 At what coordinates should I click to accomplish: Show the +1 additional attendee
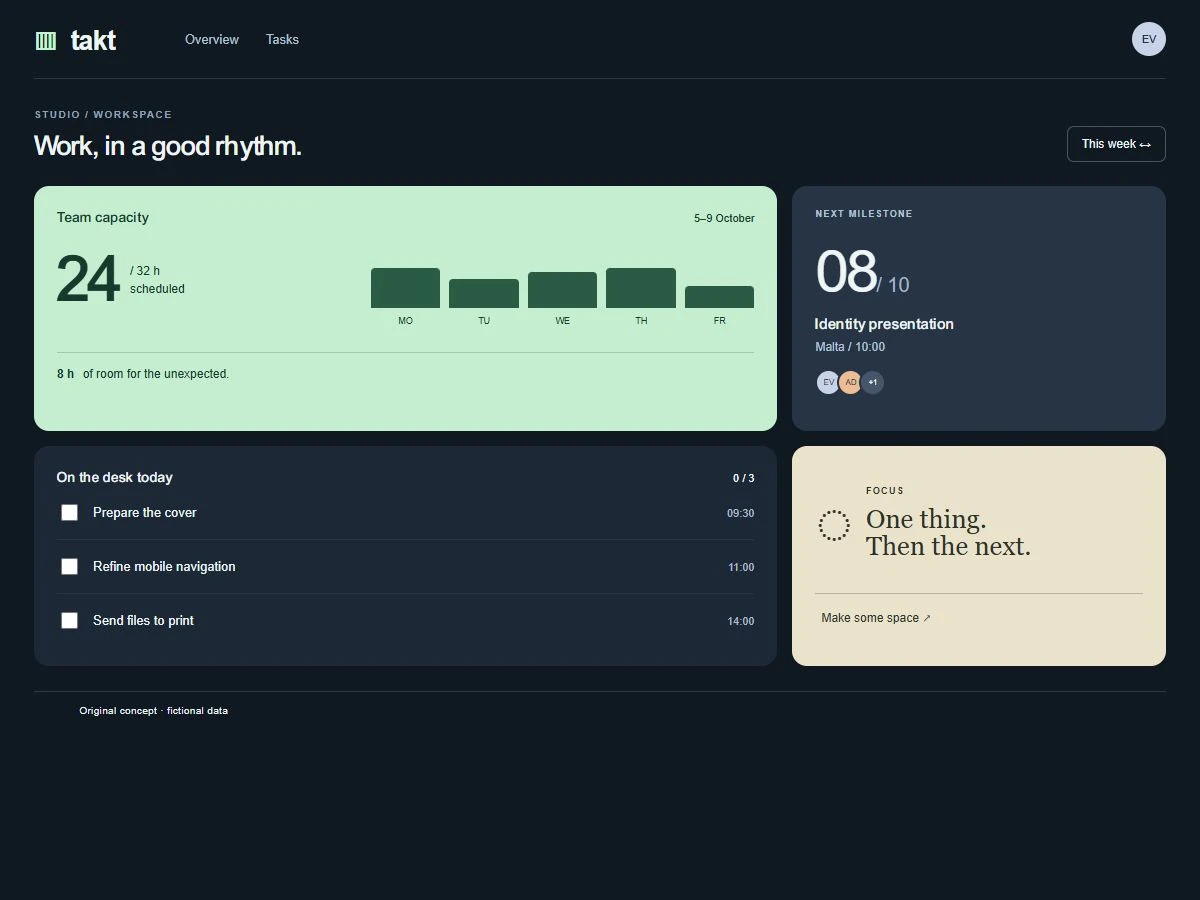click(x=872, y=382)
